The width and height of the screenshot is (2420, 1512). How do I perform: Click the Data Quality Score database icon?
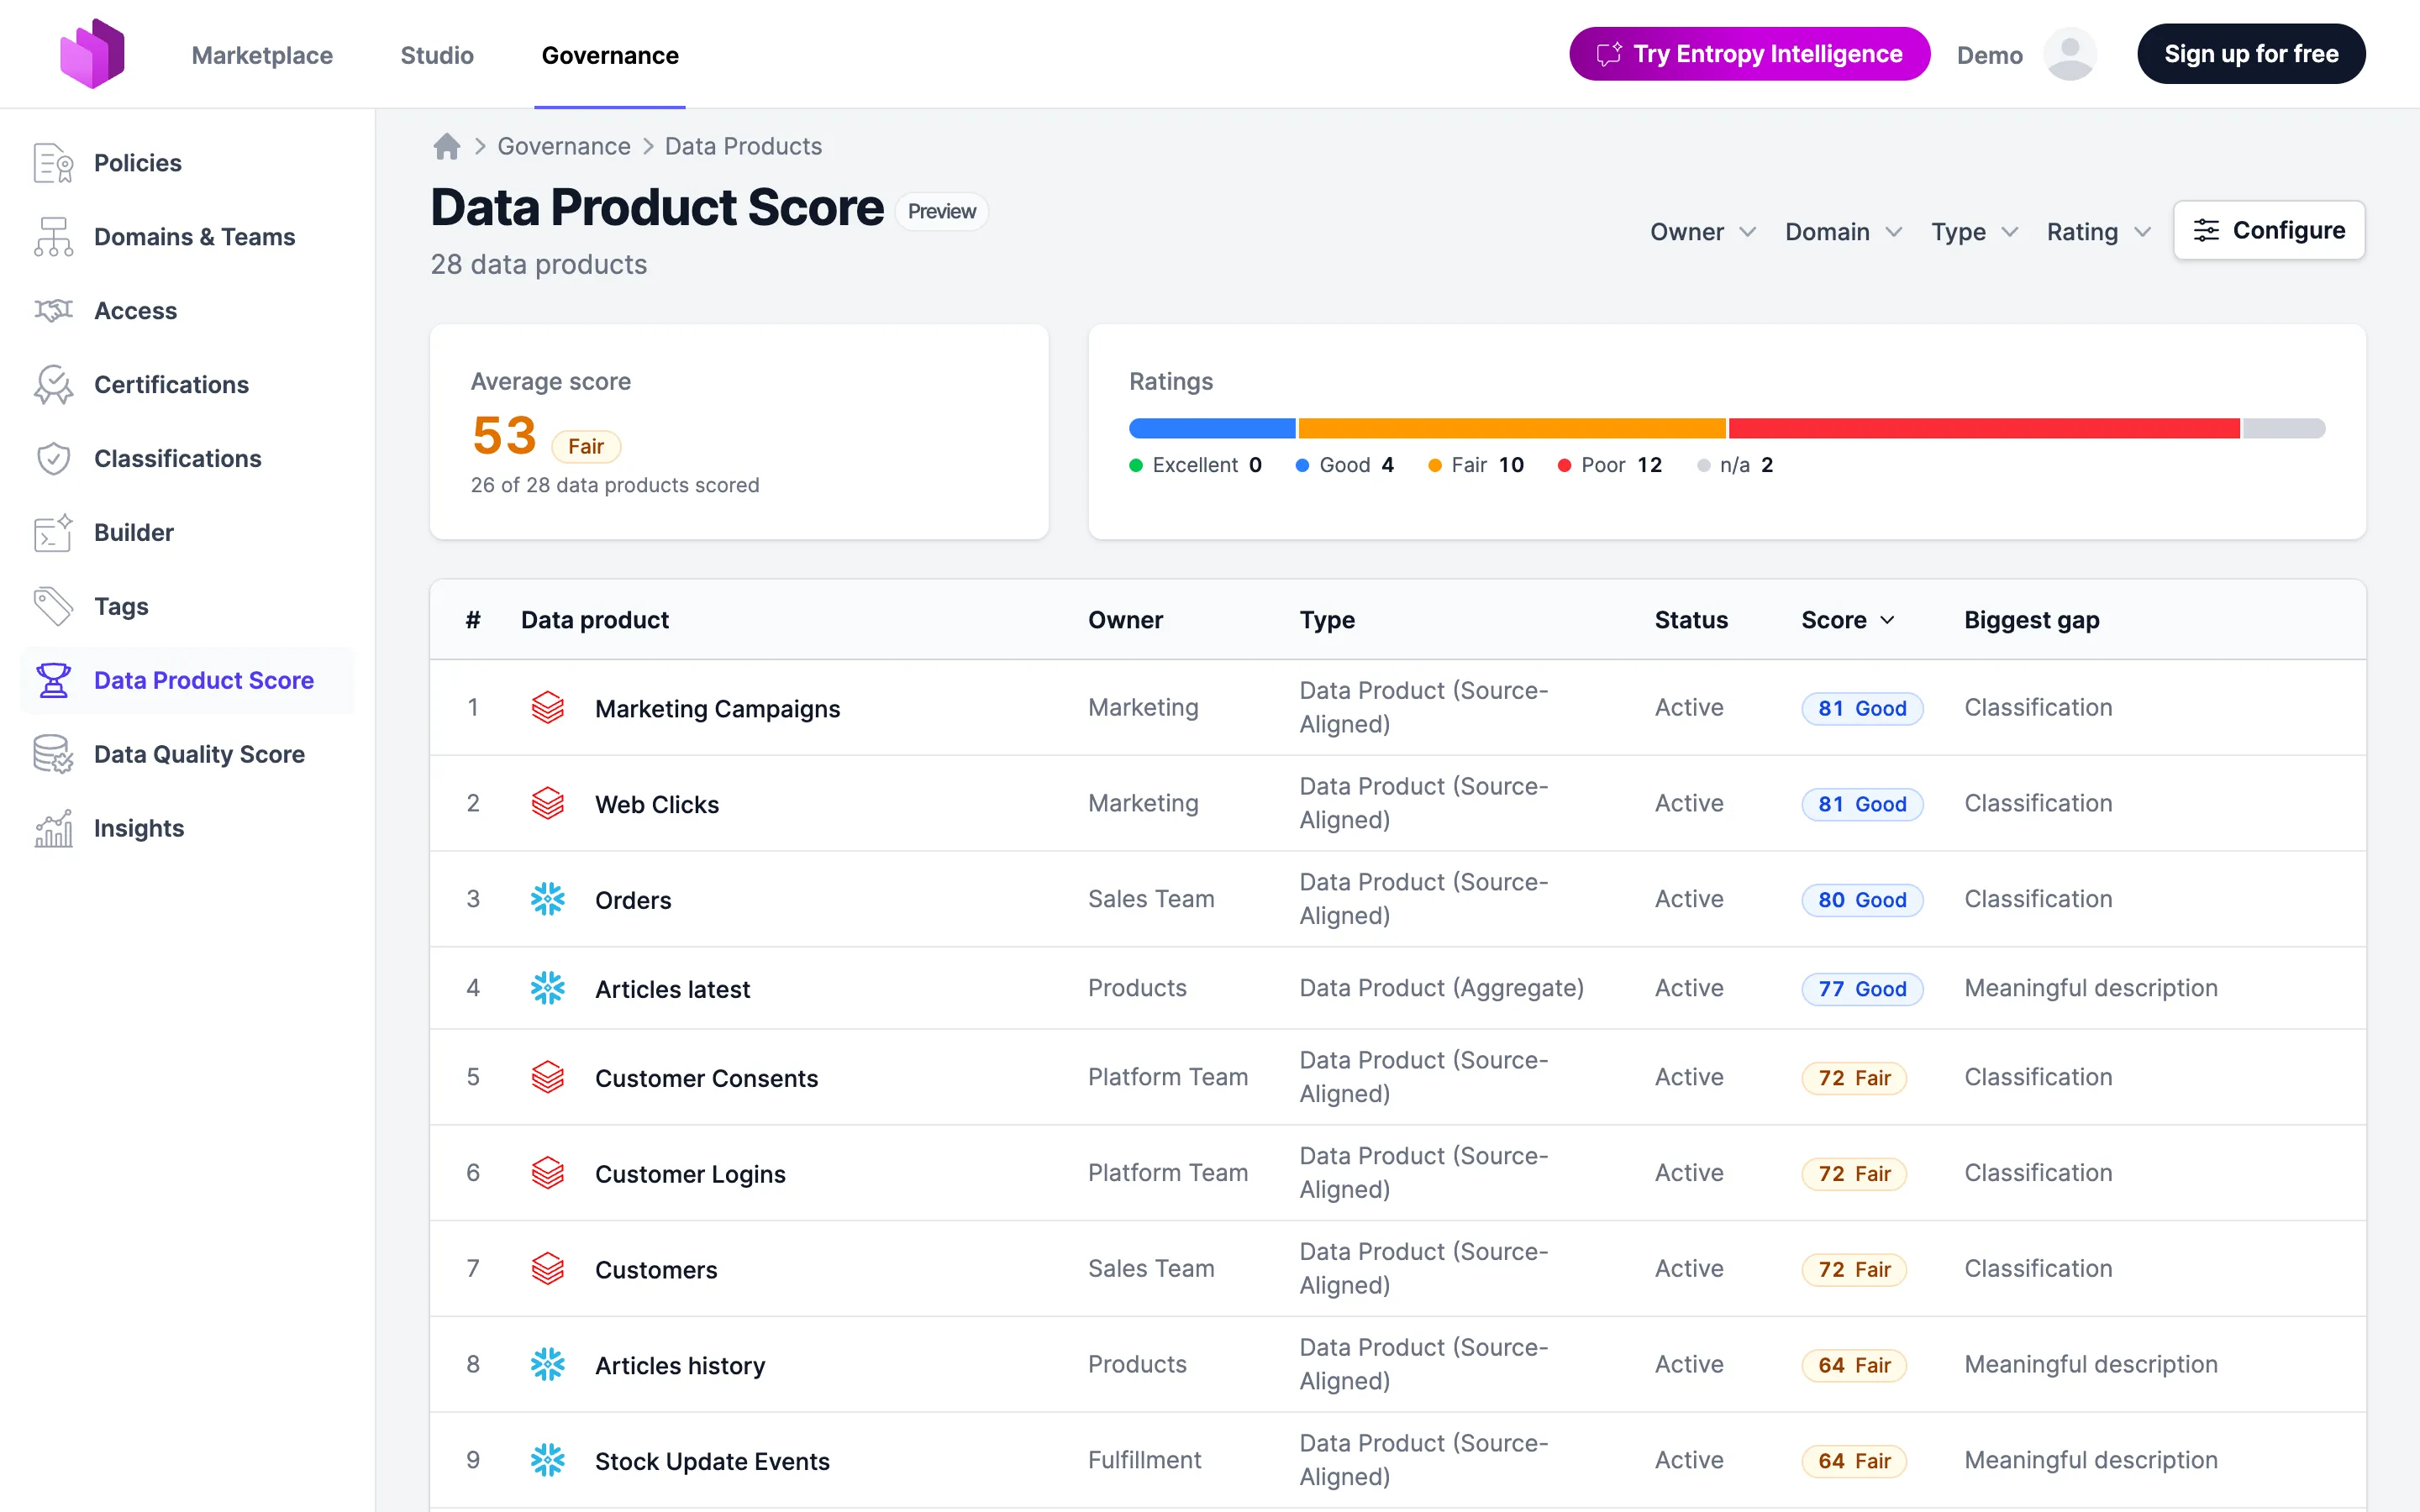coord(53,755)
